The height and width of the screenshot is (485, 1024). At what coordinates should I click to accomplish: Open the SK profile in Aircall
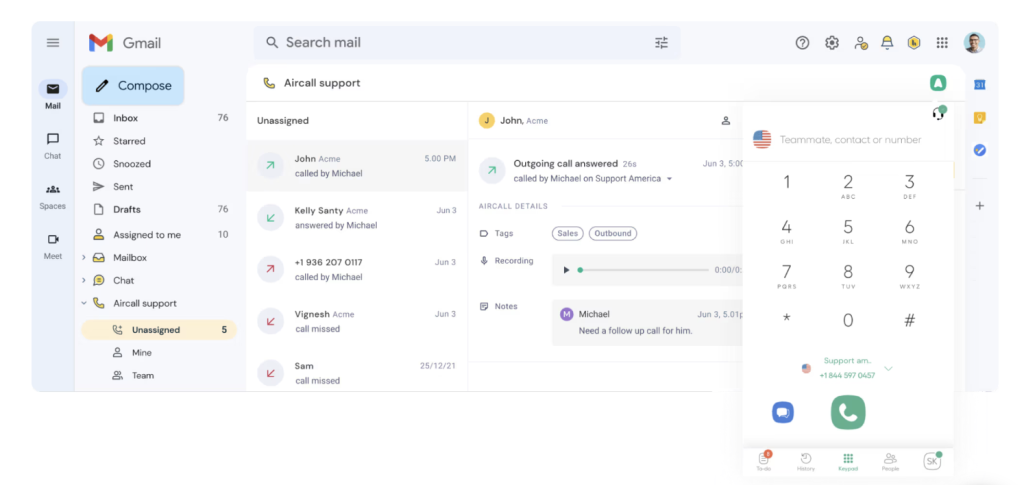pyautogui.click(x=932, y=461)
